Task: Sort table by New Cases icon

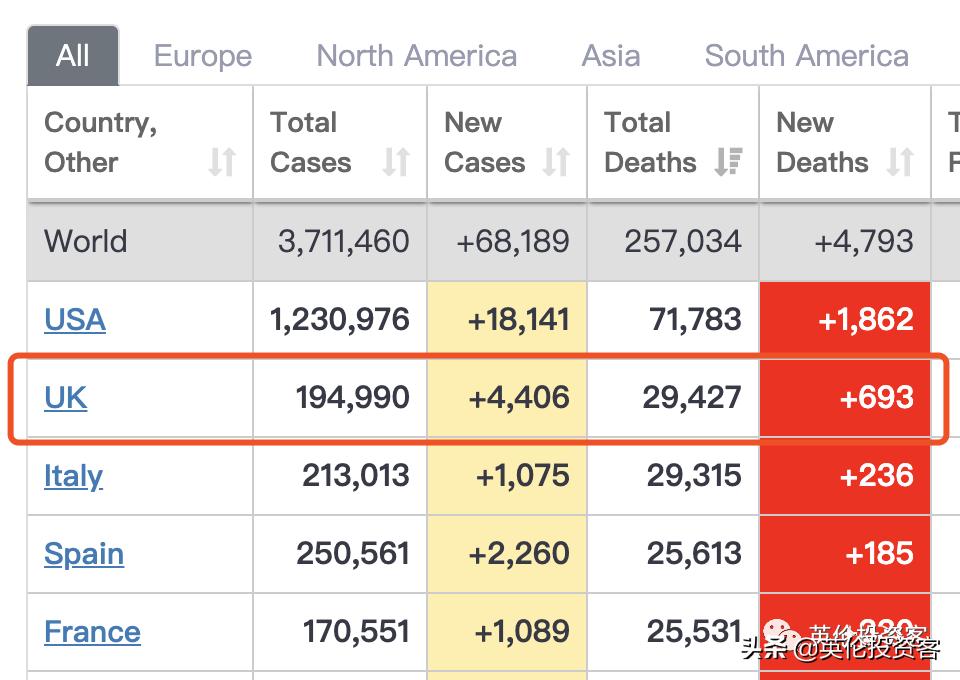Action: tap(556, 162)
